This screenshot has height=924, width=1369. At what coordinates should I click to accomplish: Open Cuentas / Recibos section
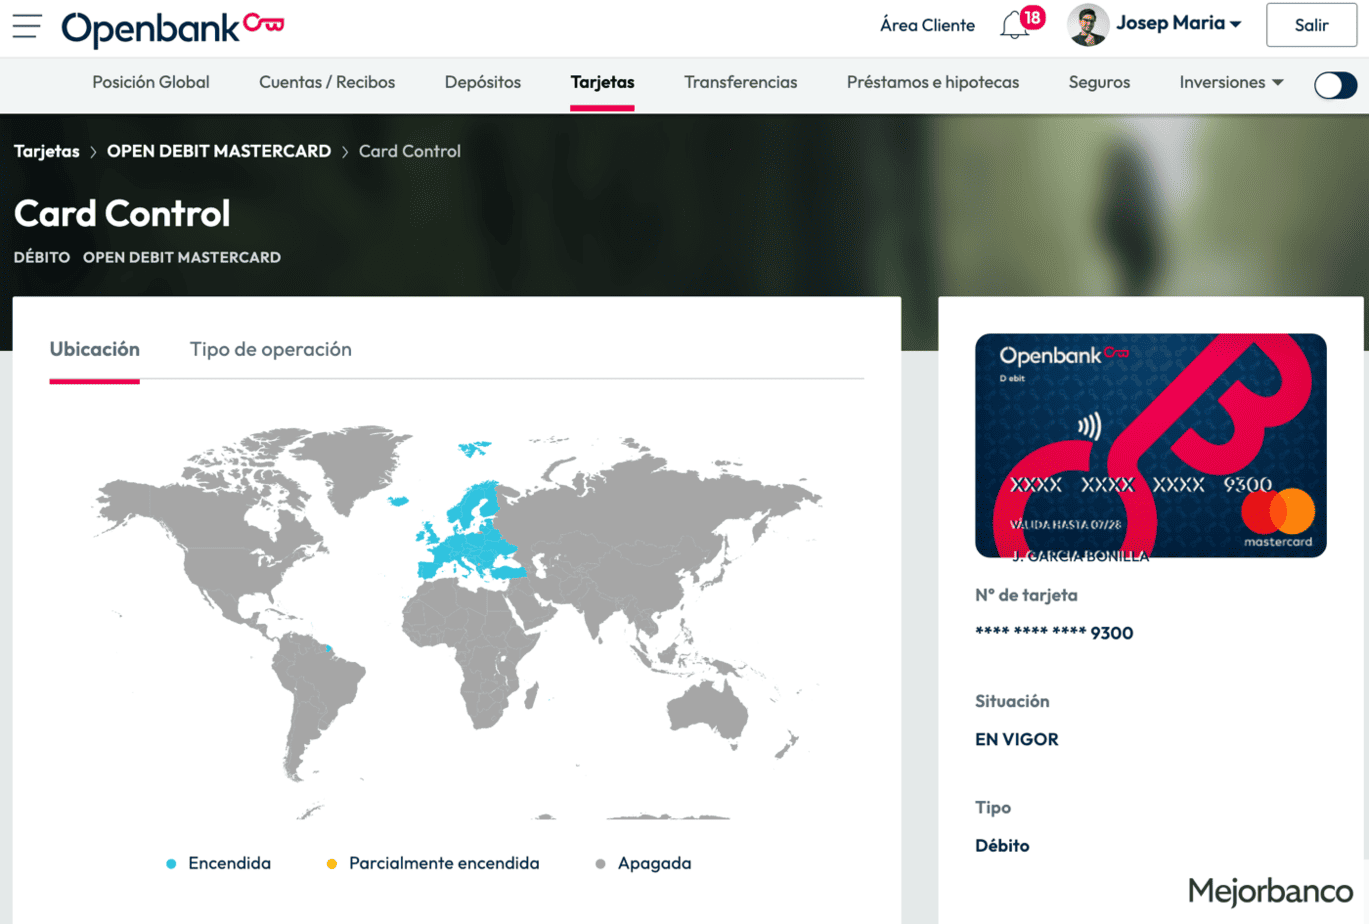pyautogui.click(x=327, y=82)
